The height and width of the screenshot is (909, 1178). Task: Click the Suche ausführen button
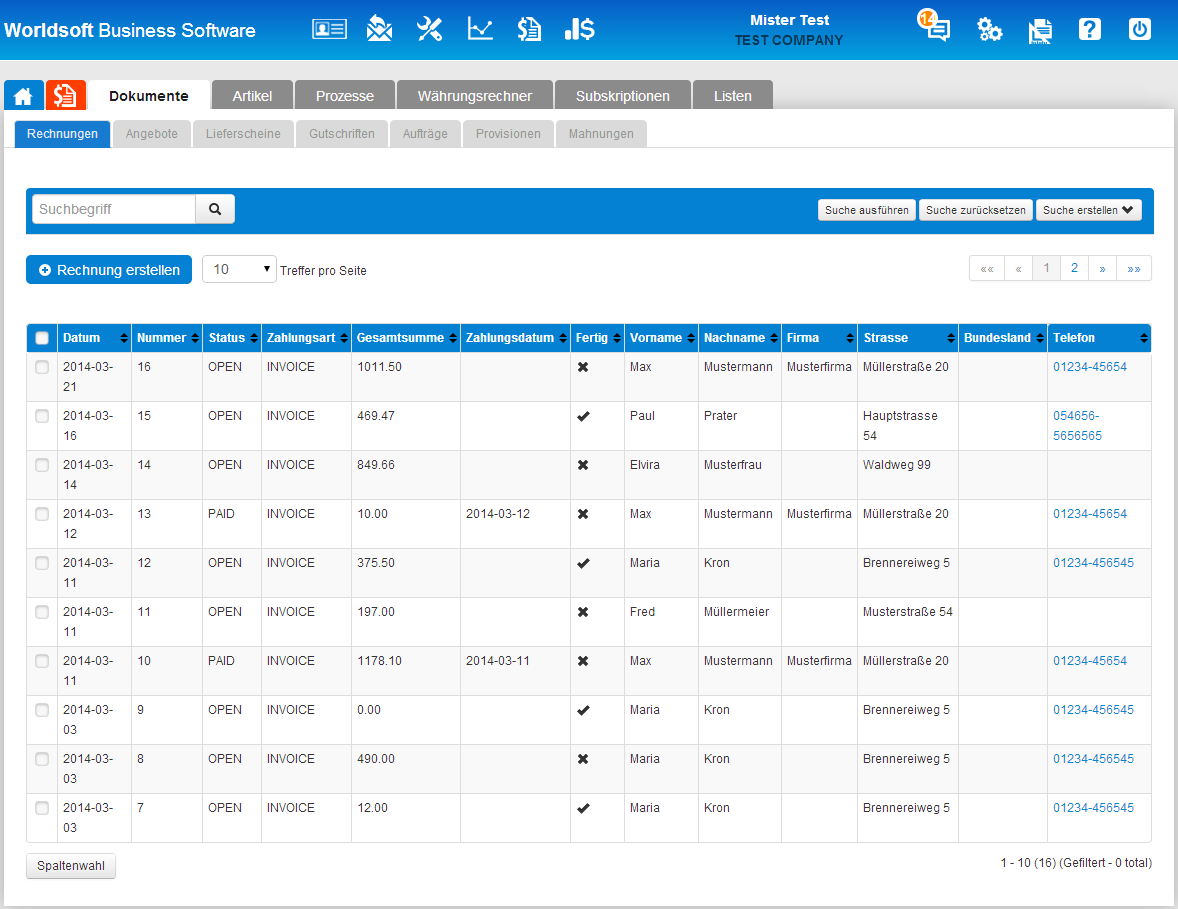pos(867,210)
